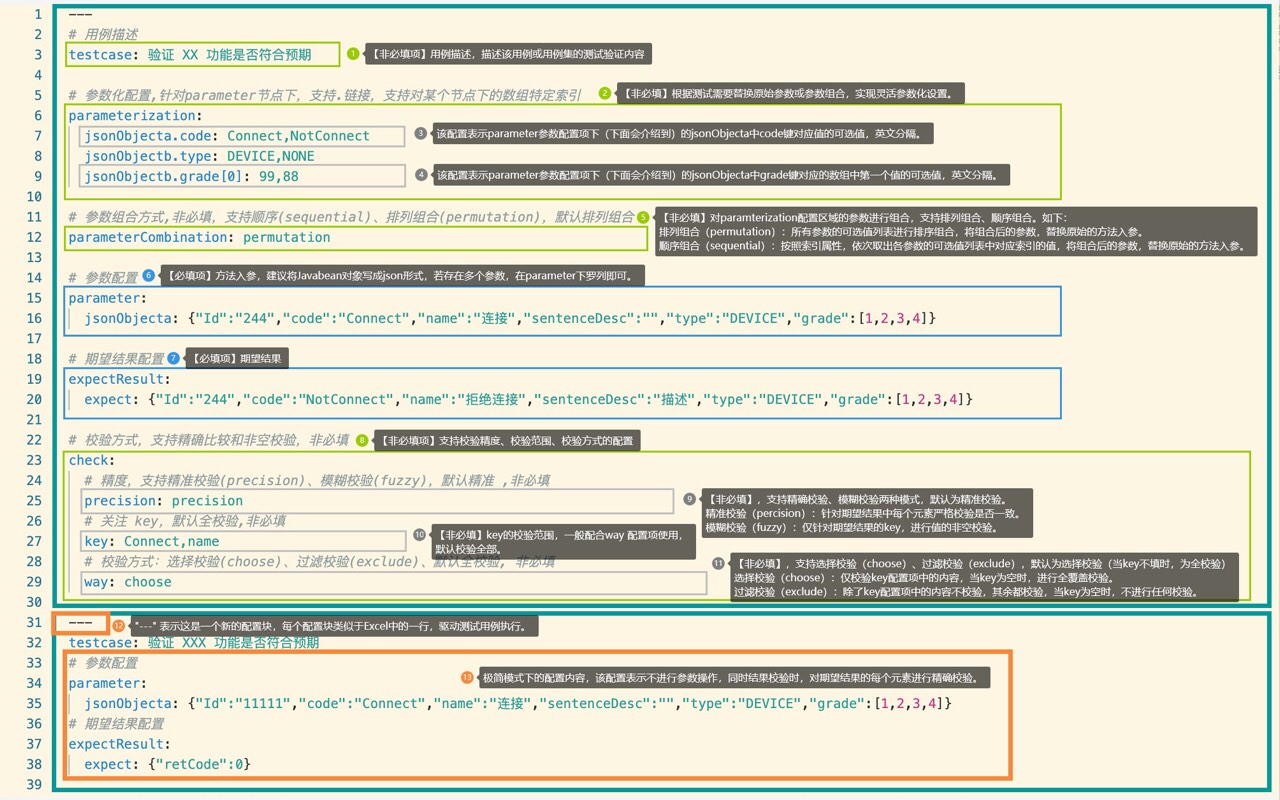Click the key: Connect,name field
The height and width of the screenshot is (800, 1280).
pos(243,541)
